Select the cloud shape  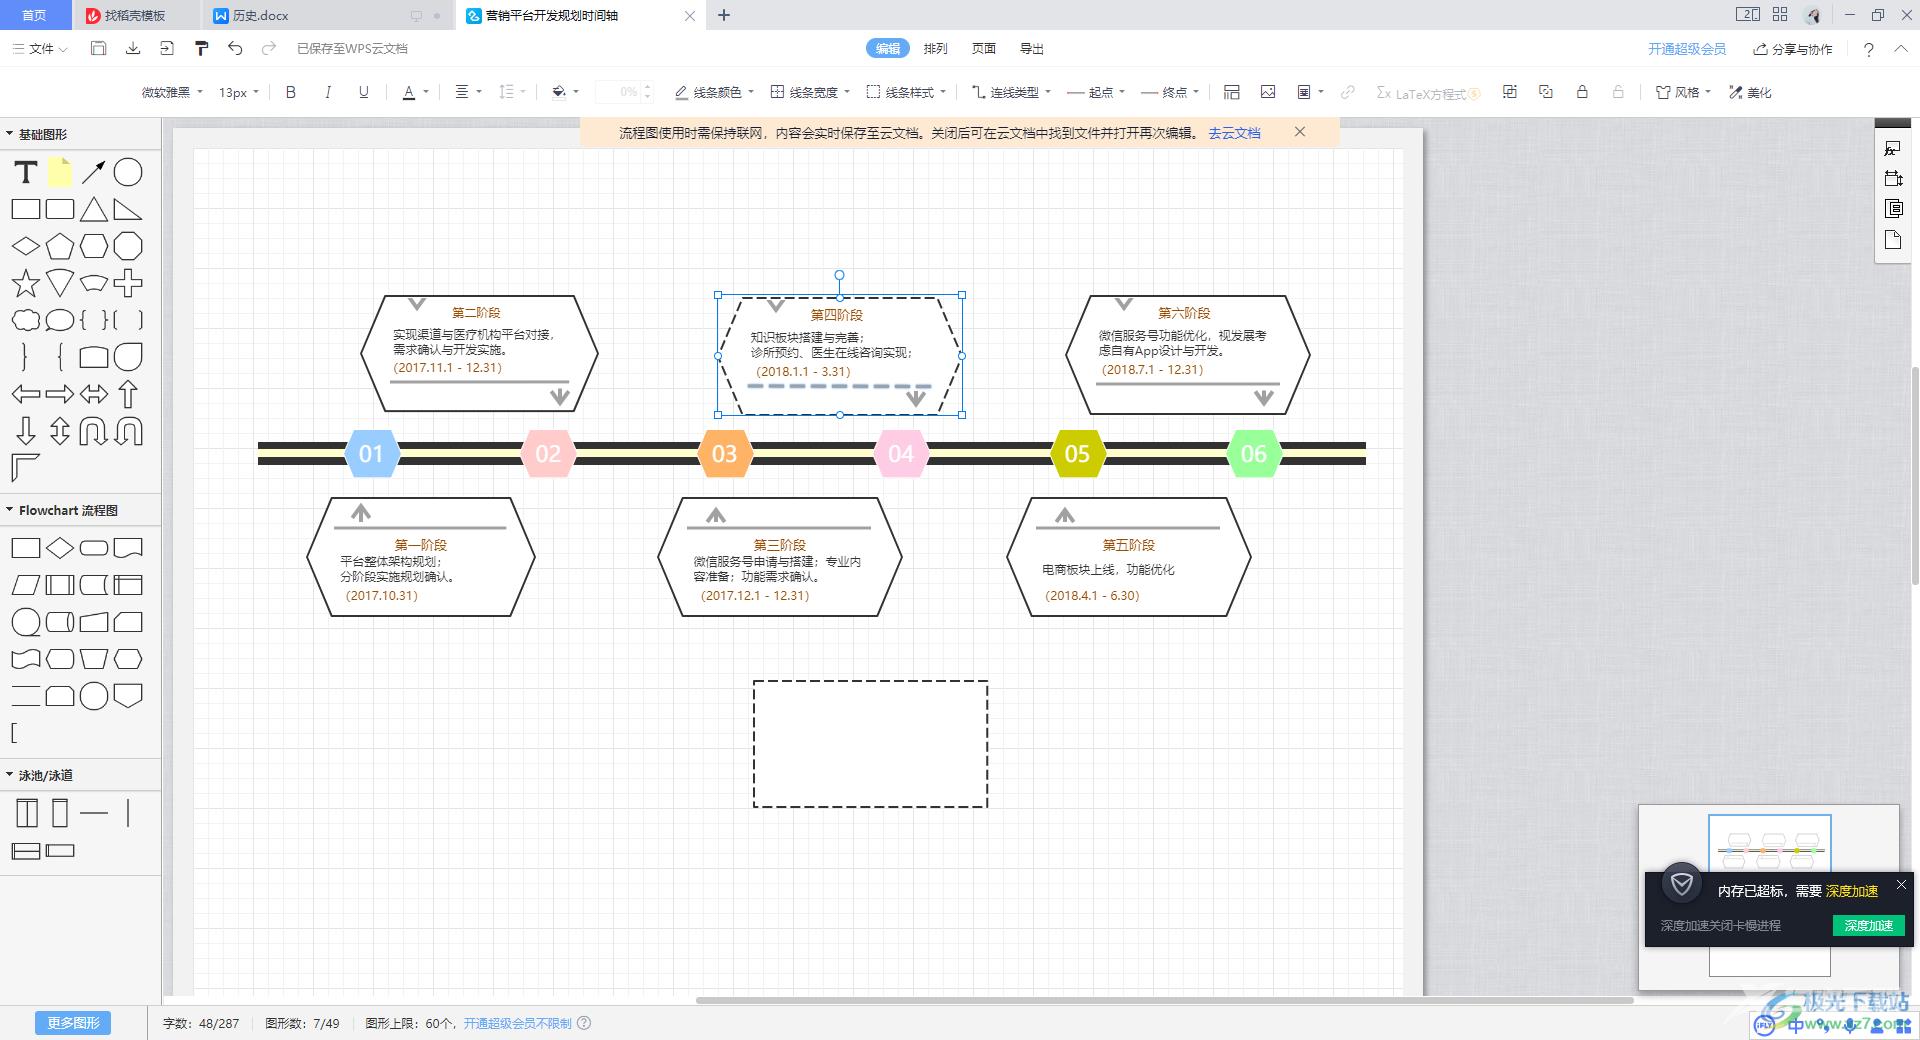(x=25, y=320)
